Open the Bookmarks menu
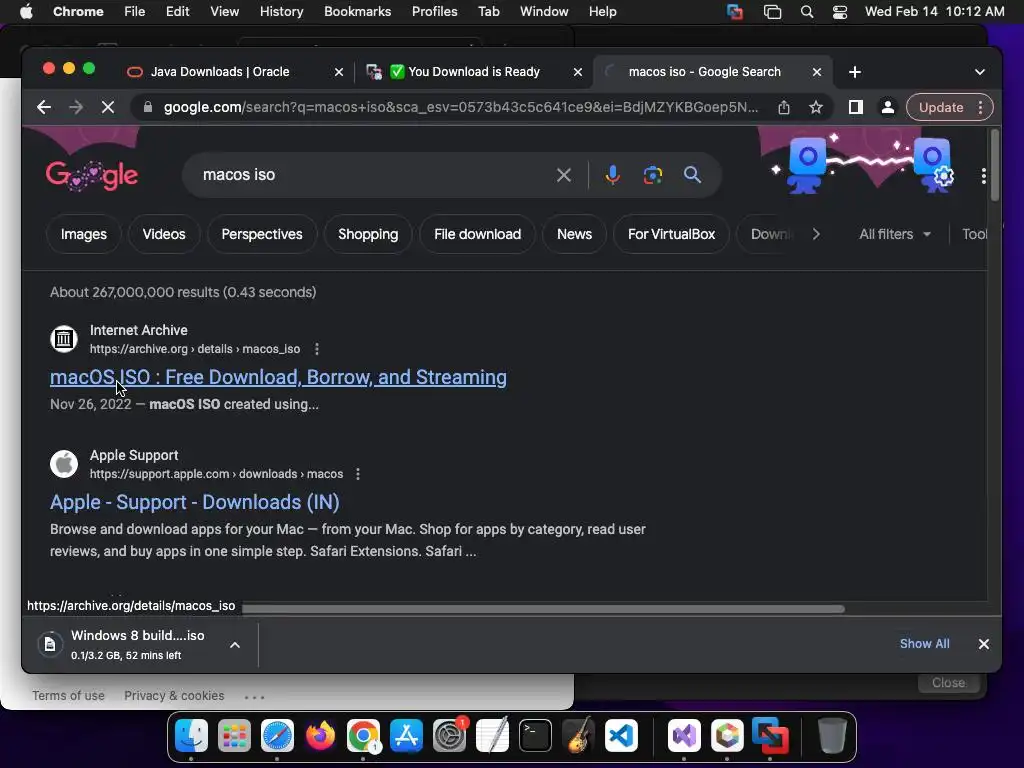This screenshot has width=1024, height=768. 357,12
